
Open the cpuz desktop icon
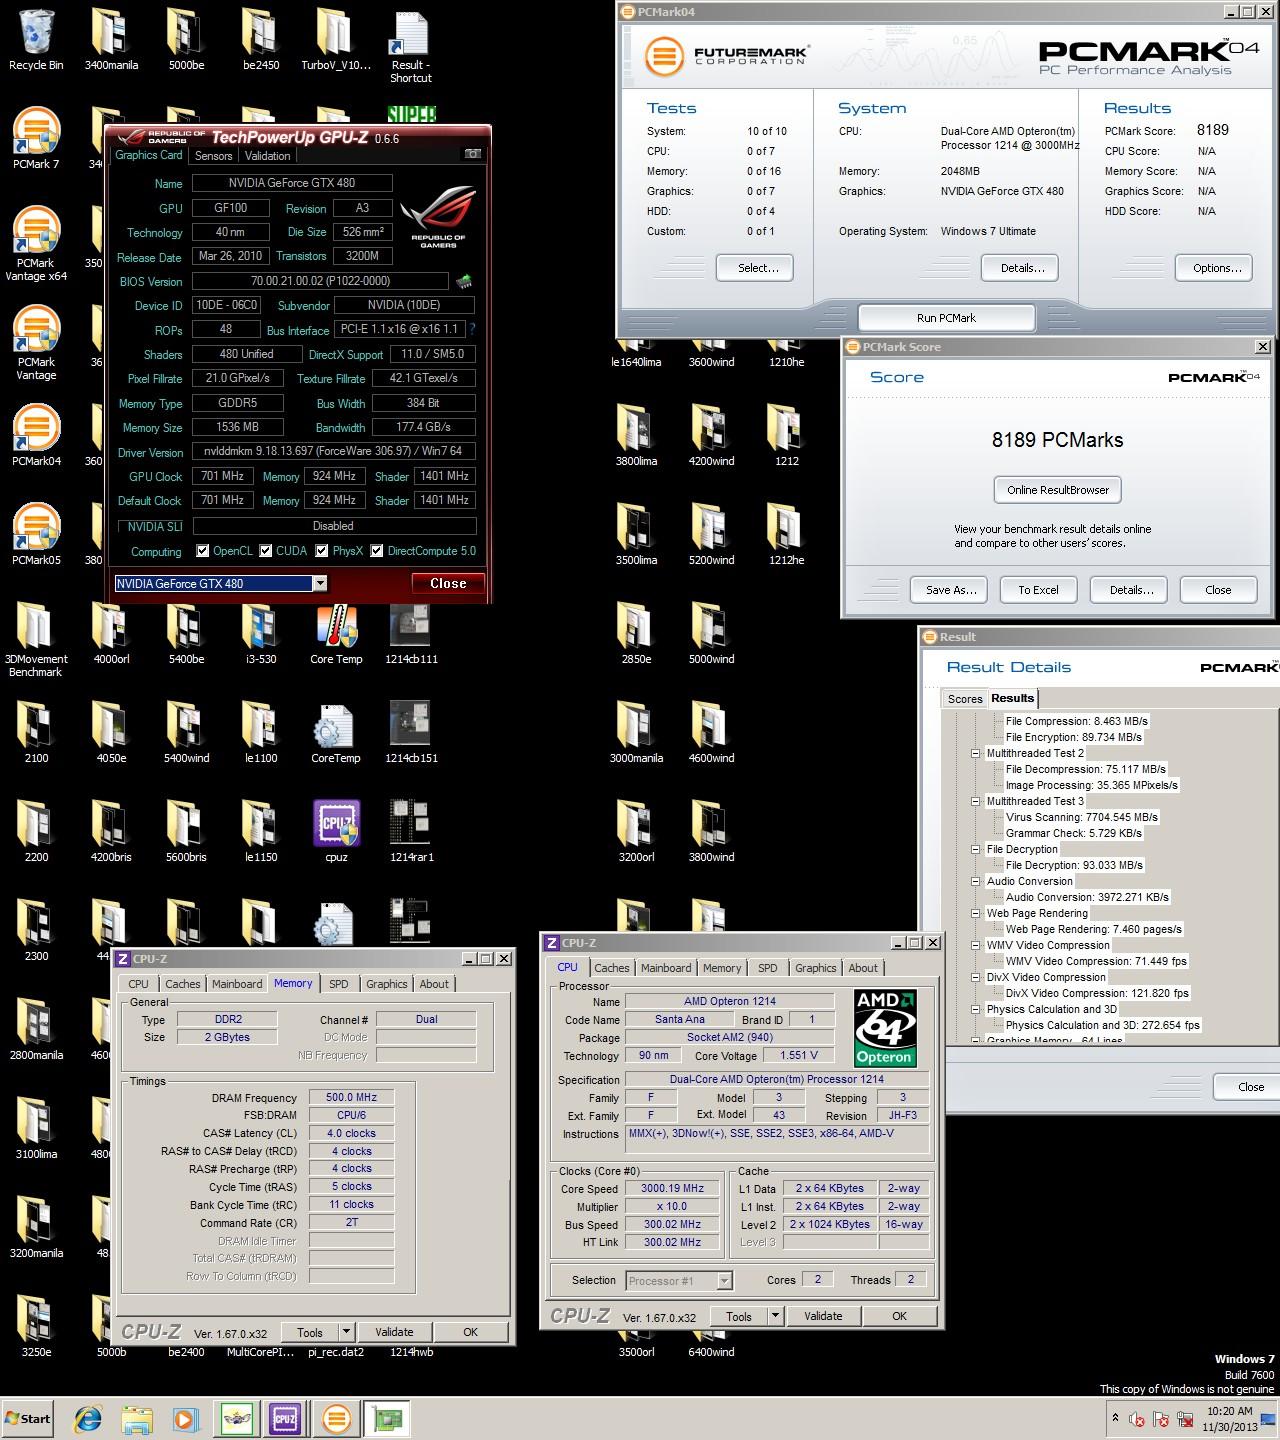pos(336,832)
